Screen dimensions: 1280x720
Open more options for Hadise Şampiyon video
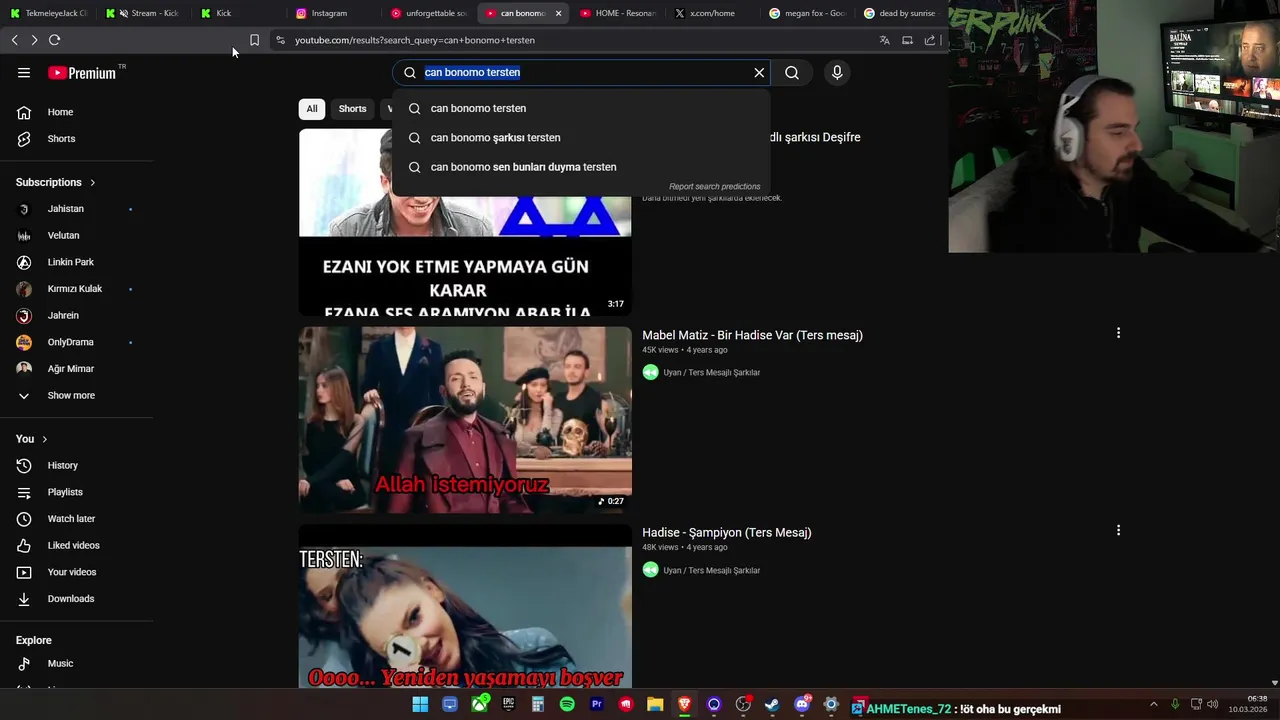(x=1118, y=531)
